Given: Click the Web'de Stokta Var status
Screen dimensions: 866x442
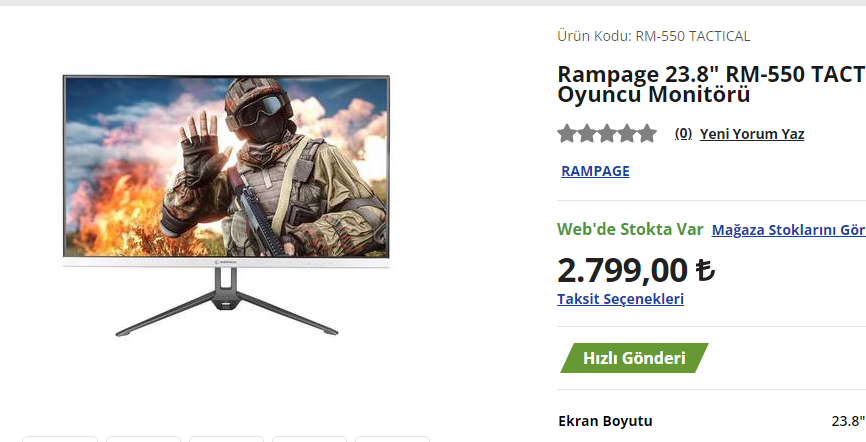Looking at the screenshot, I should [630, 229].
